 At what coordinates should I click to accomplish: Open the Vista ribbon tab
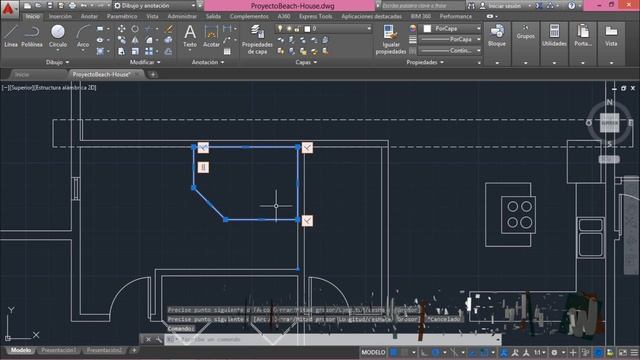[152, 16]
